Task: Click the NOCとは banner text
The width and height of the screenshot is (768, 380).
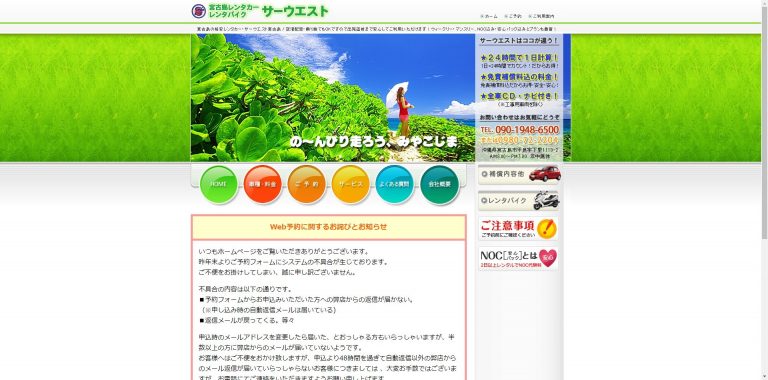Action: pyautogui.click(x=508, y=256)
